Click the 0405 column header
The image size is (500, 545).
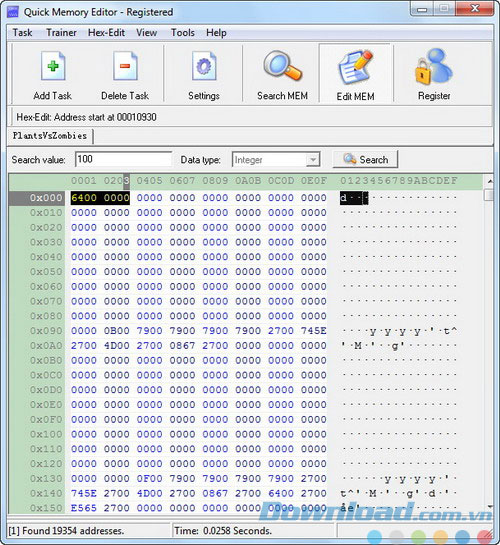(149, 181)
